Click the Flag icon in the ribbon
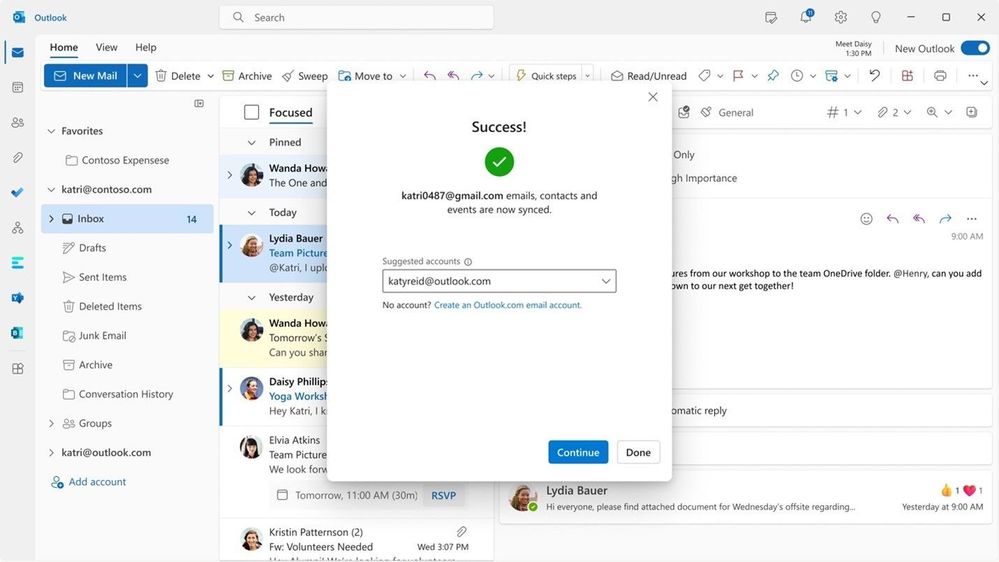The image size is (999, 562). click(x=738, y=76)
